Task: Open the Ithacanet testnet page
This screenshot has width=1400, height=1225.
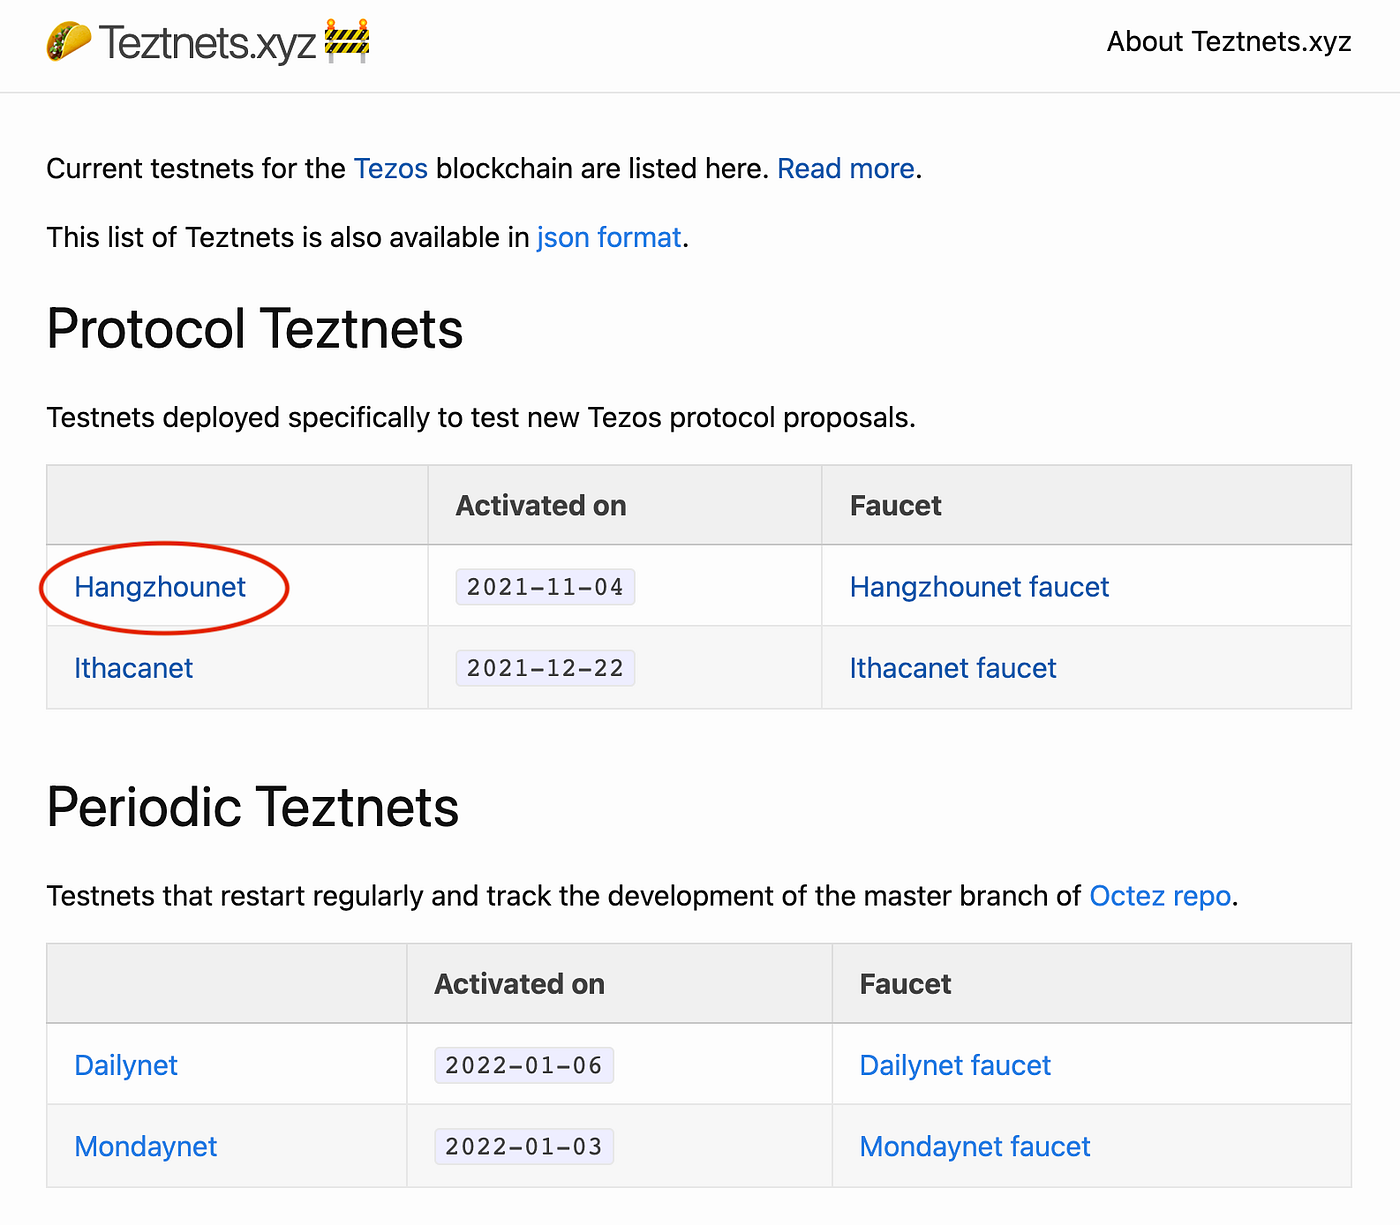Action: (134, 668)
